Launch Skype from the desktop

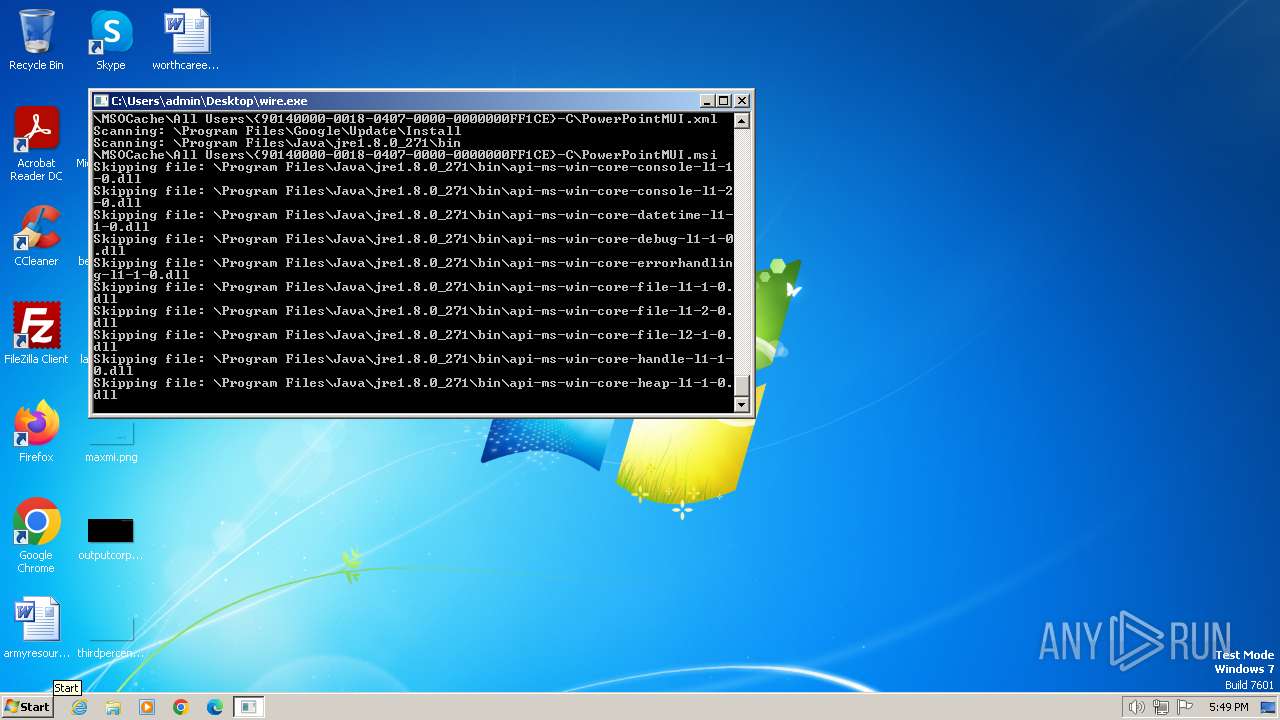point(111,40)
